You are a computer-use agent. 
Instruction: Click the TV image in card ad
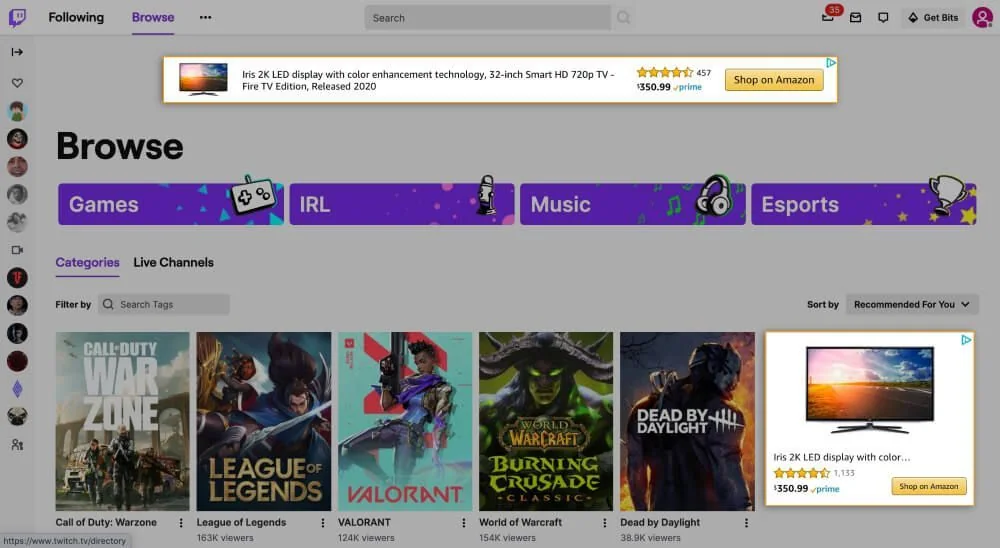point(869,390)
